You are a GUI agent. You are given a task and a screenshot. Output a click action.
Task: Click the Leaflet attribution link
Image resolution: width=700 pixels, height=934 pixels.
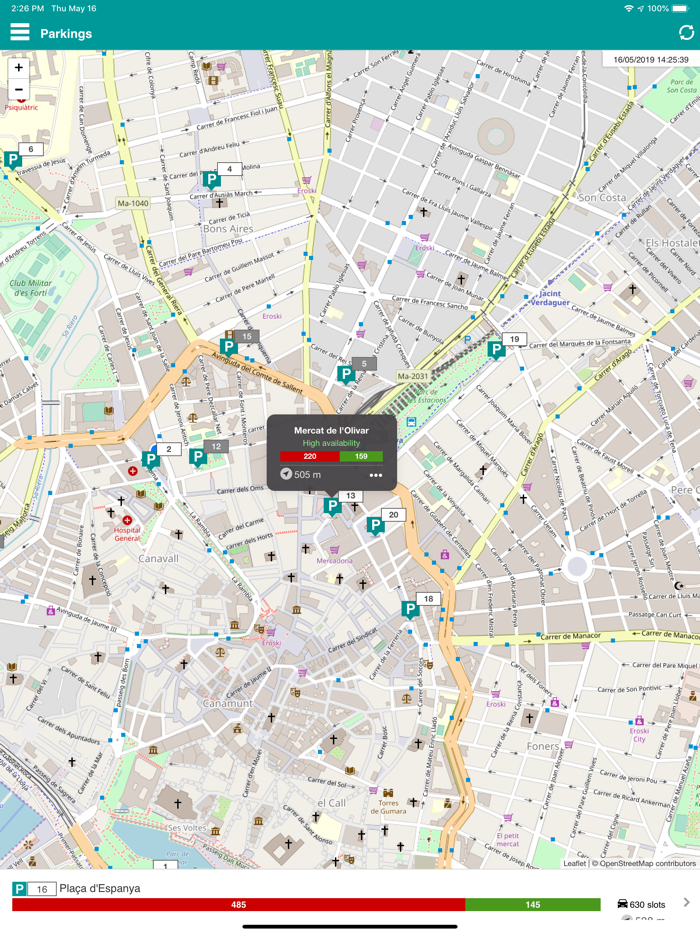(575, 863)
